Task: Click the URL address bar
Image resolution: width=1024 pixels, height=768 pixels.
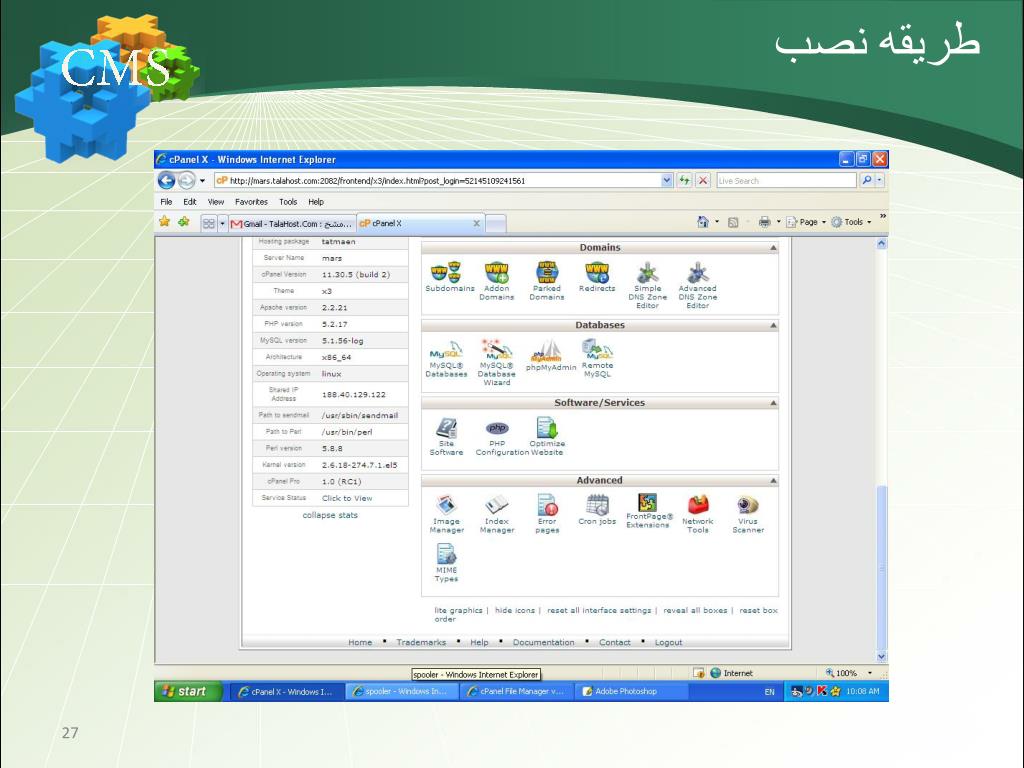Action: [438, 180]
